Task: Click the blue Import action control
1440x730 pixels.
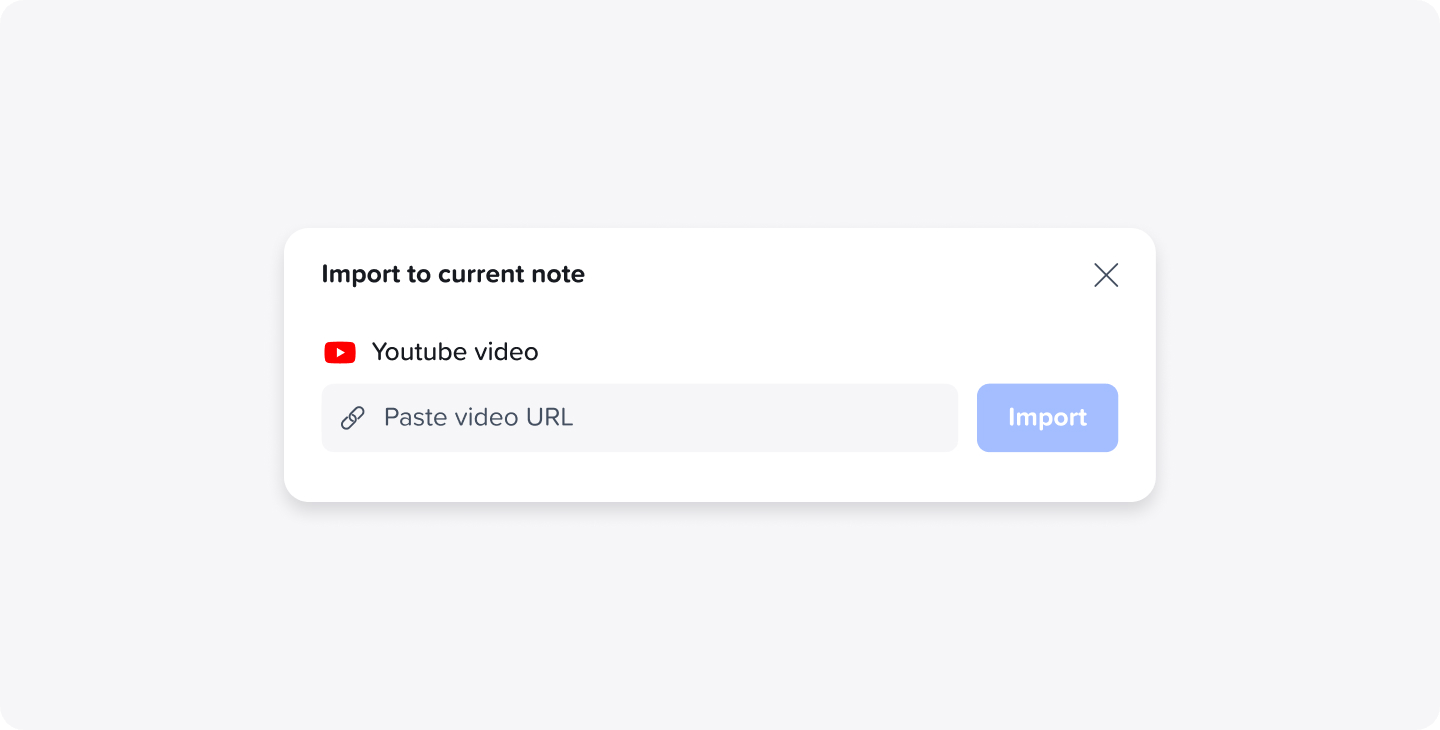Action: tap(1047, 418)
